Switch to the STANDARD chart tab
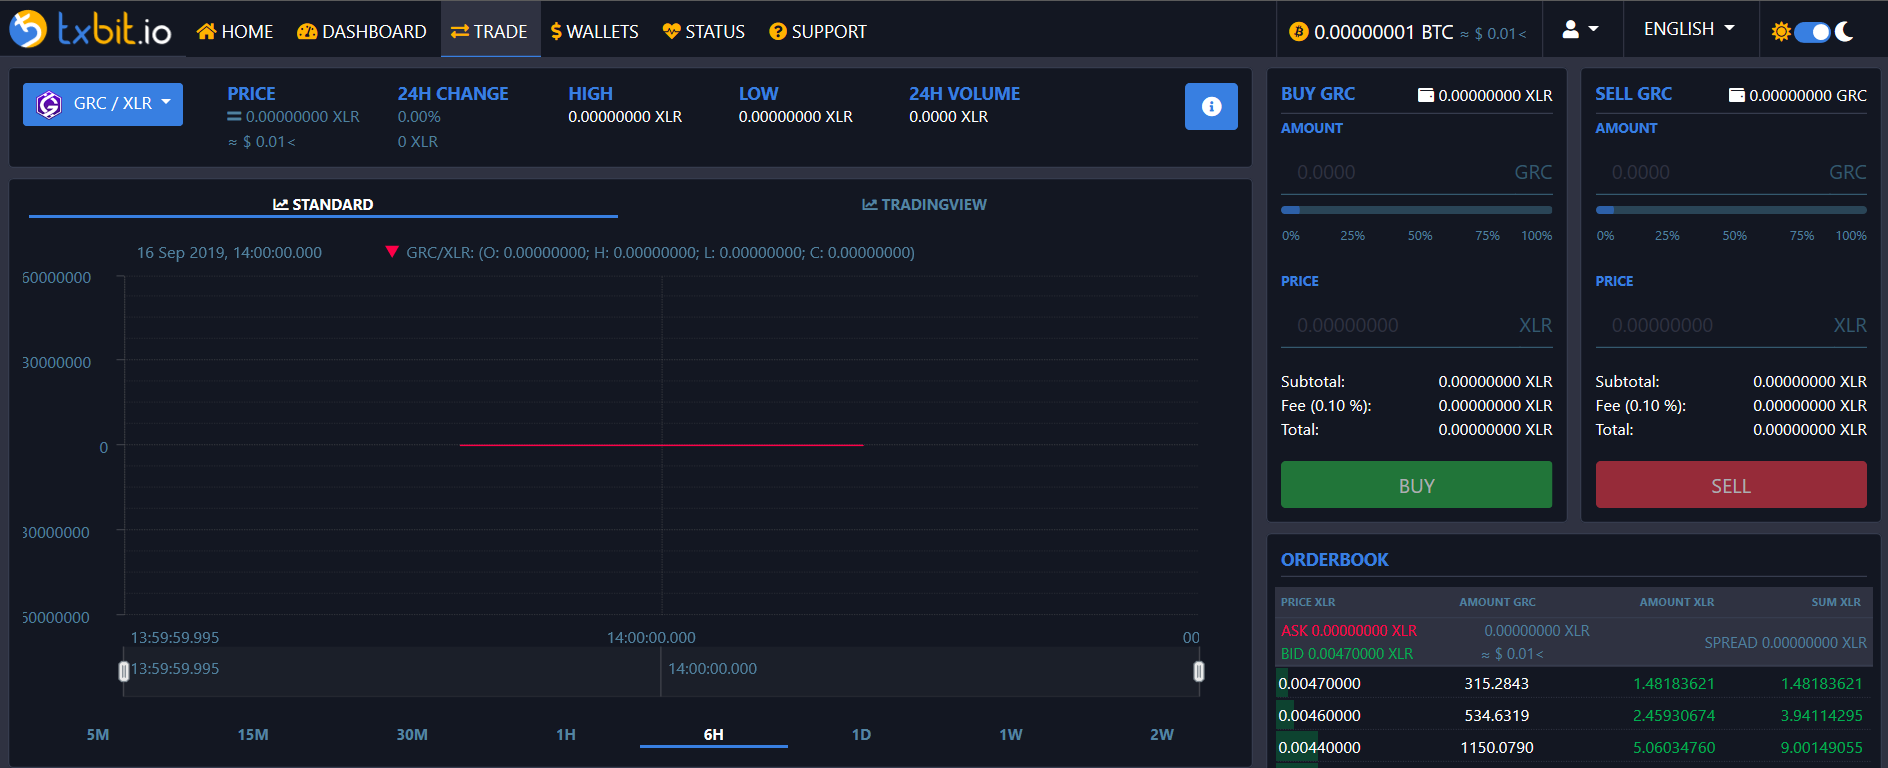 (x=323, y=204)
